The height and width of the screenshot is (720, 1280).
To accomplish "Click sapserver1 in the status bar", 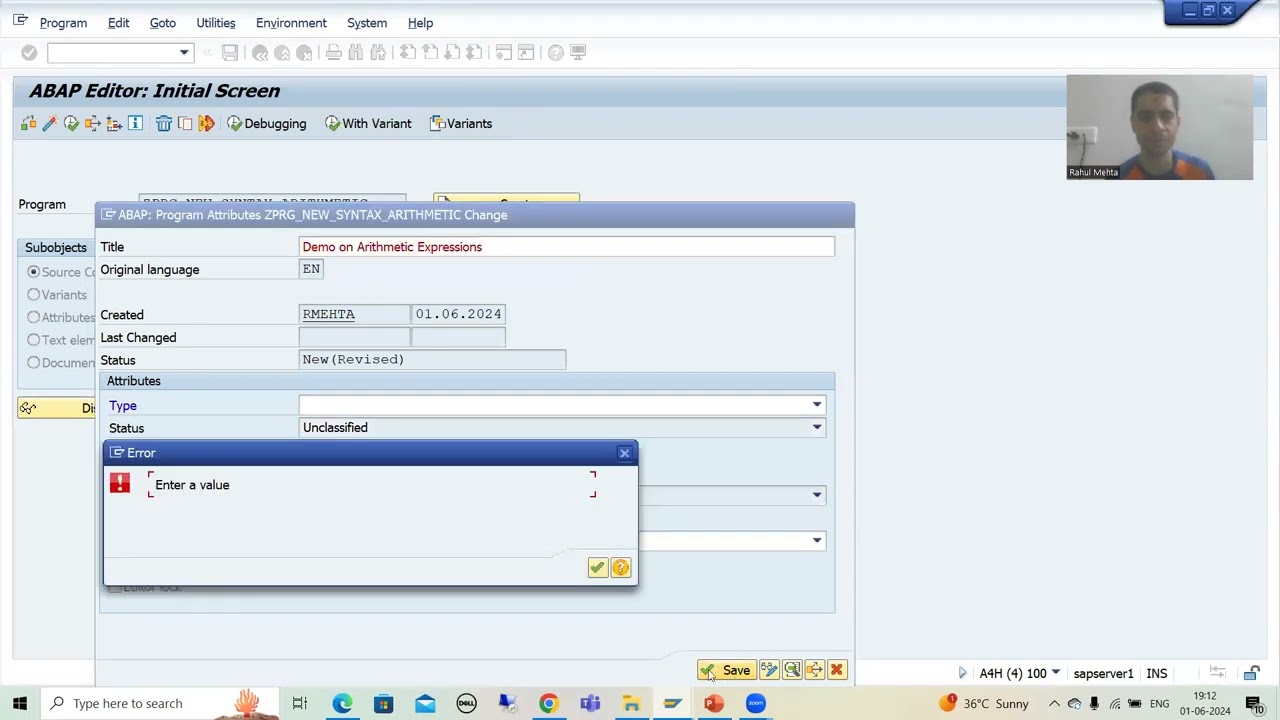I will pos(1103,674).
